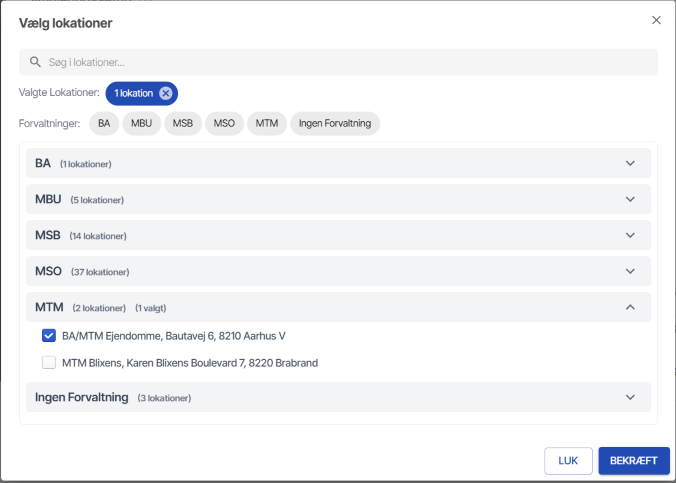Viewport: 676px width, 483px height.
Task: Filter by the MBU forvaltning chip
Action: coord(140,123)
